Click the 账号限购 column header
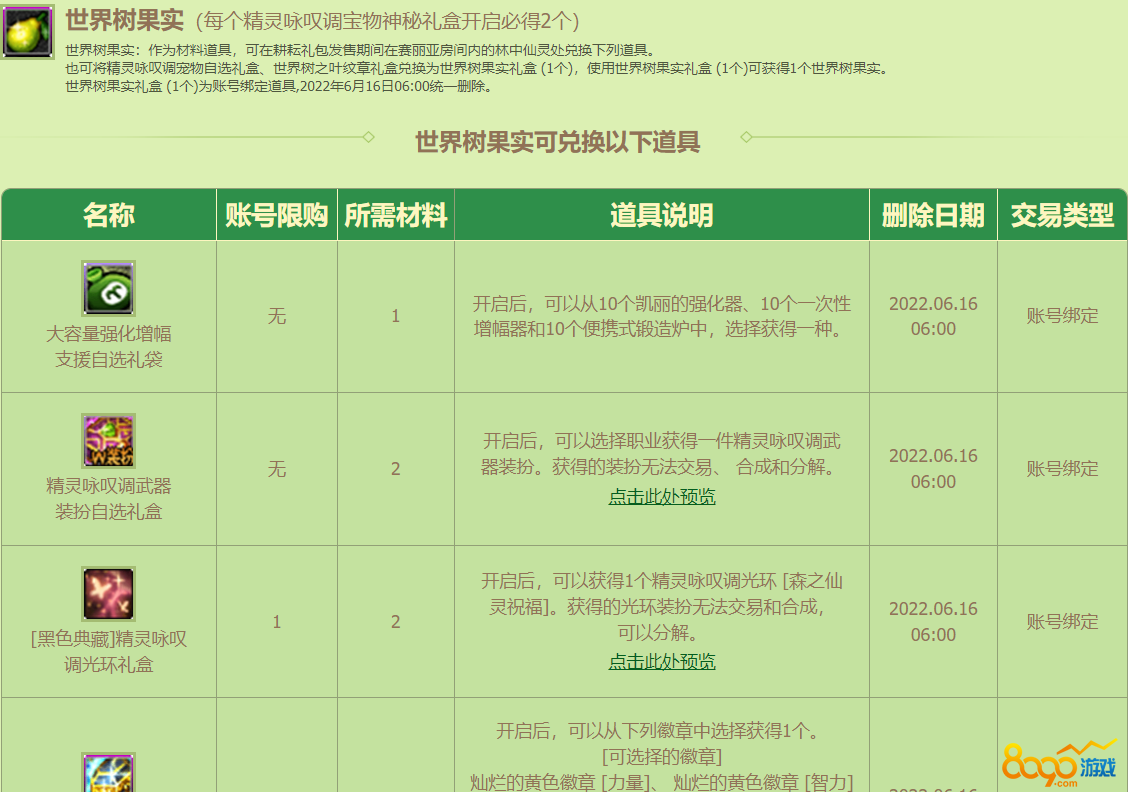 (x=277, y=215)
